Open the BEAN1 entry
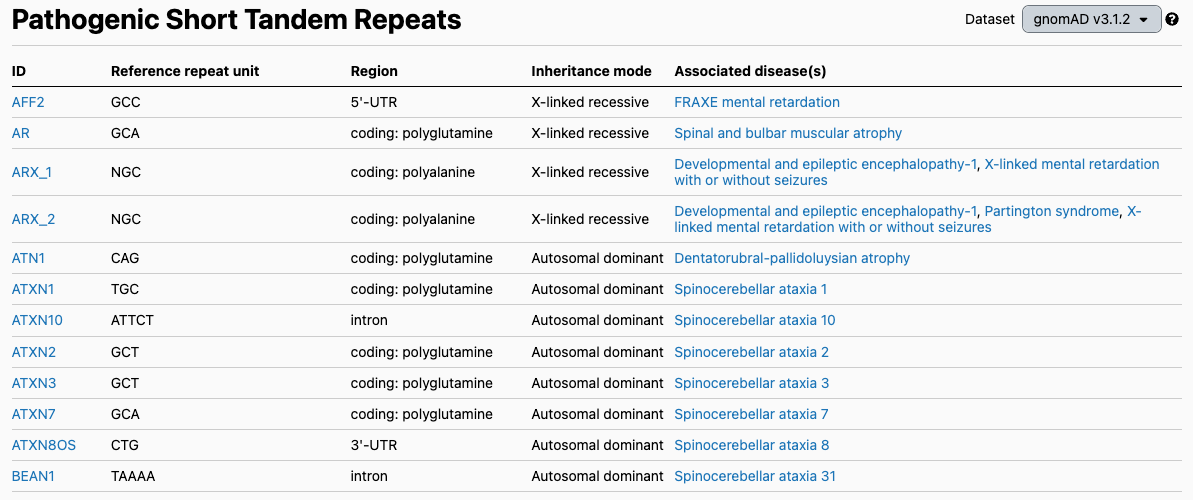Image resolution: width=1193 pixels, height=500 pixels. click(x=33, y=476)
